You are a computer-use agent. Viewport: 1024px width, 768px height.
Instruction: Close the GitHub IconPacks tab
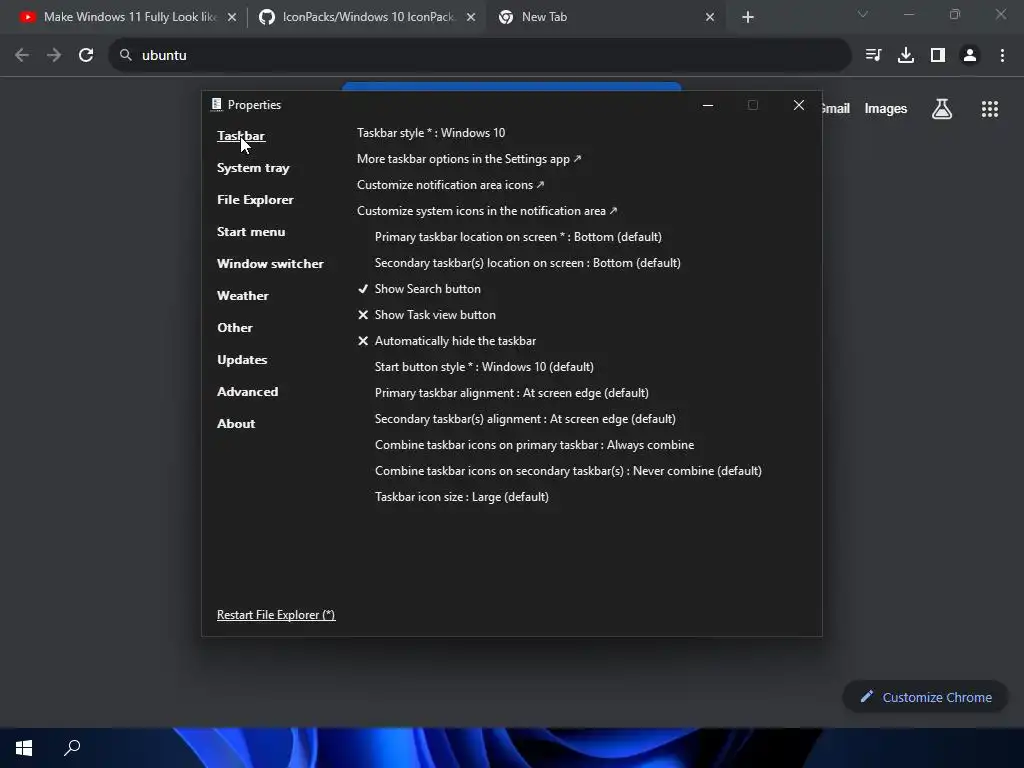pyautogui.click(x=471, y=17)
